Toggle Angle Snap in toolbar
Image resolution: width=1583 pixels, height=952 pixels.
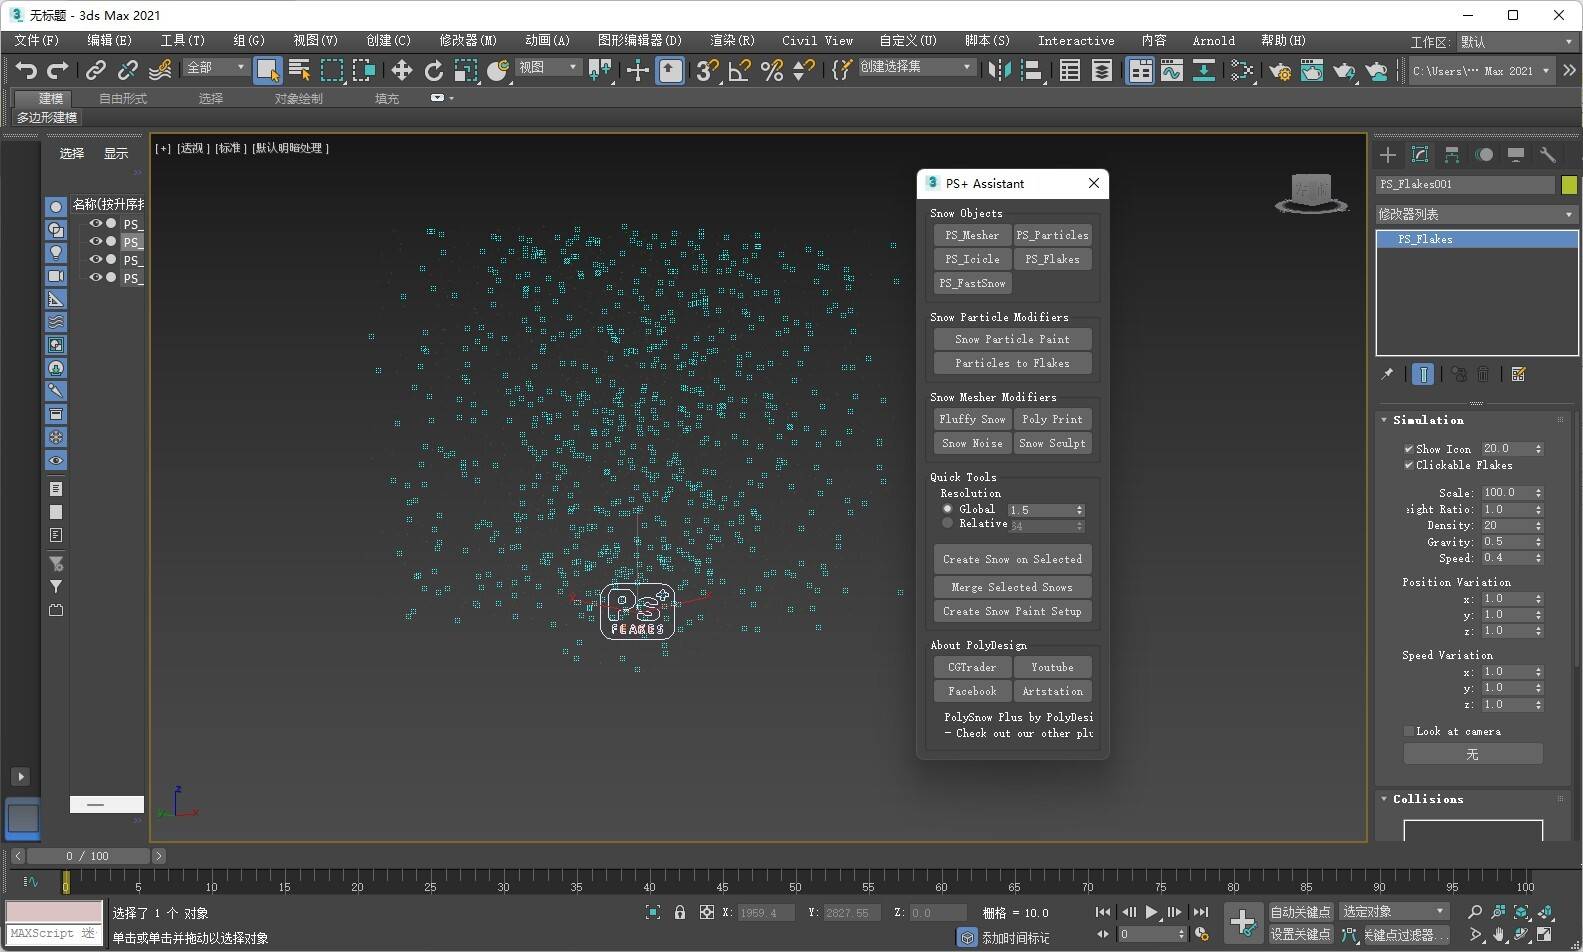(x=739, y=70)
